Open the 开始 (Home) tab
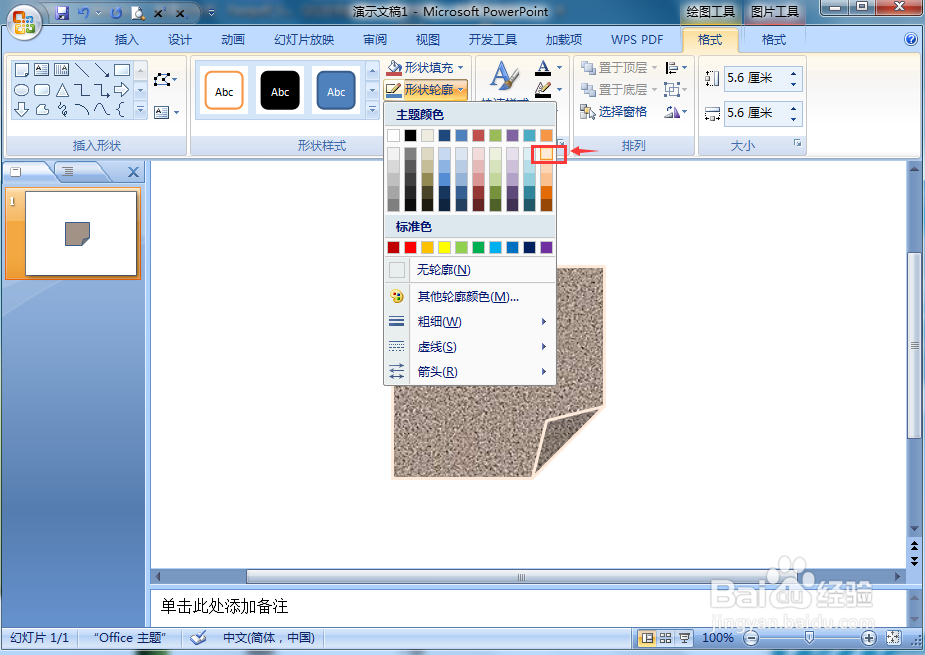The width and height of the screenshot is (925, 655). pos(74,40)
